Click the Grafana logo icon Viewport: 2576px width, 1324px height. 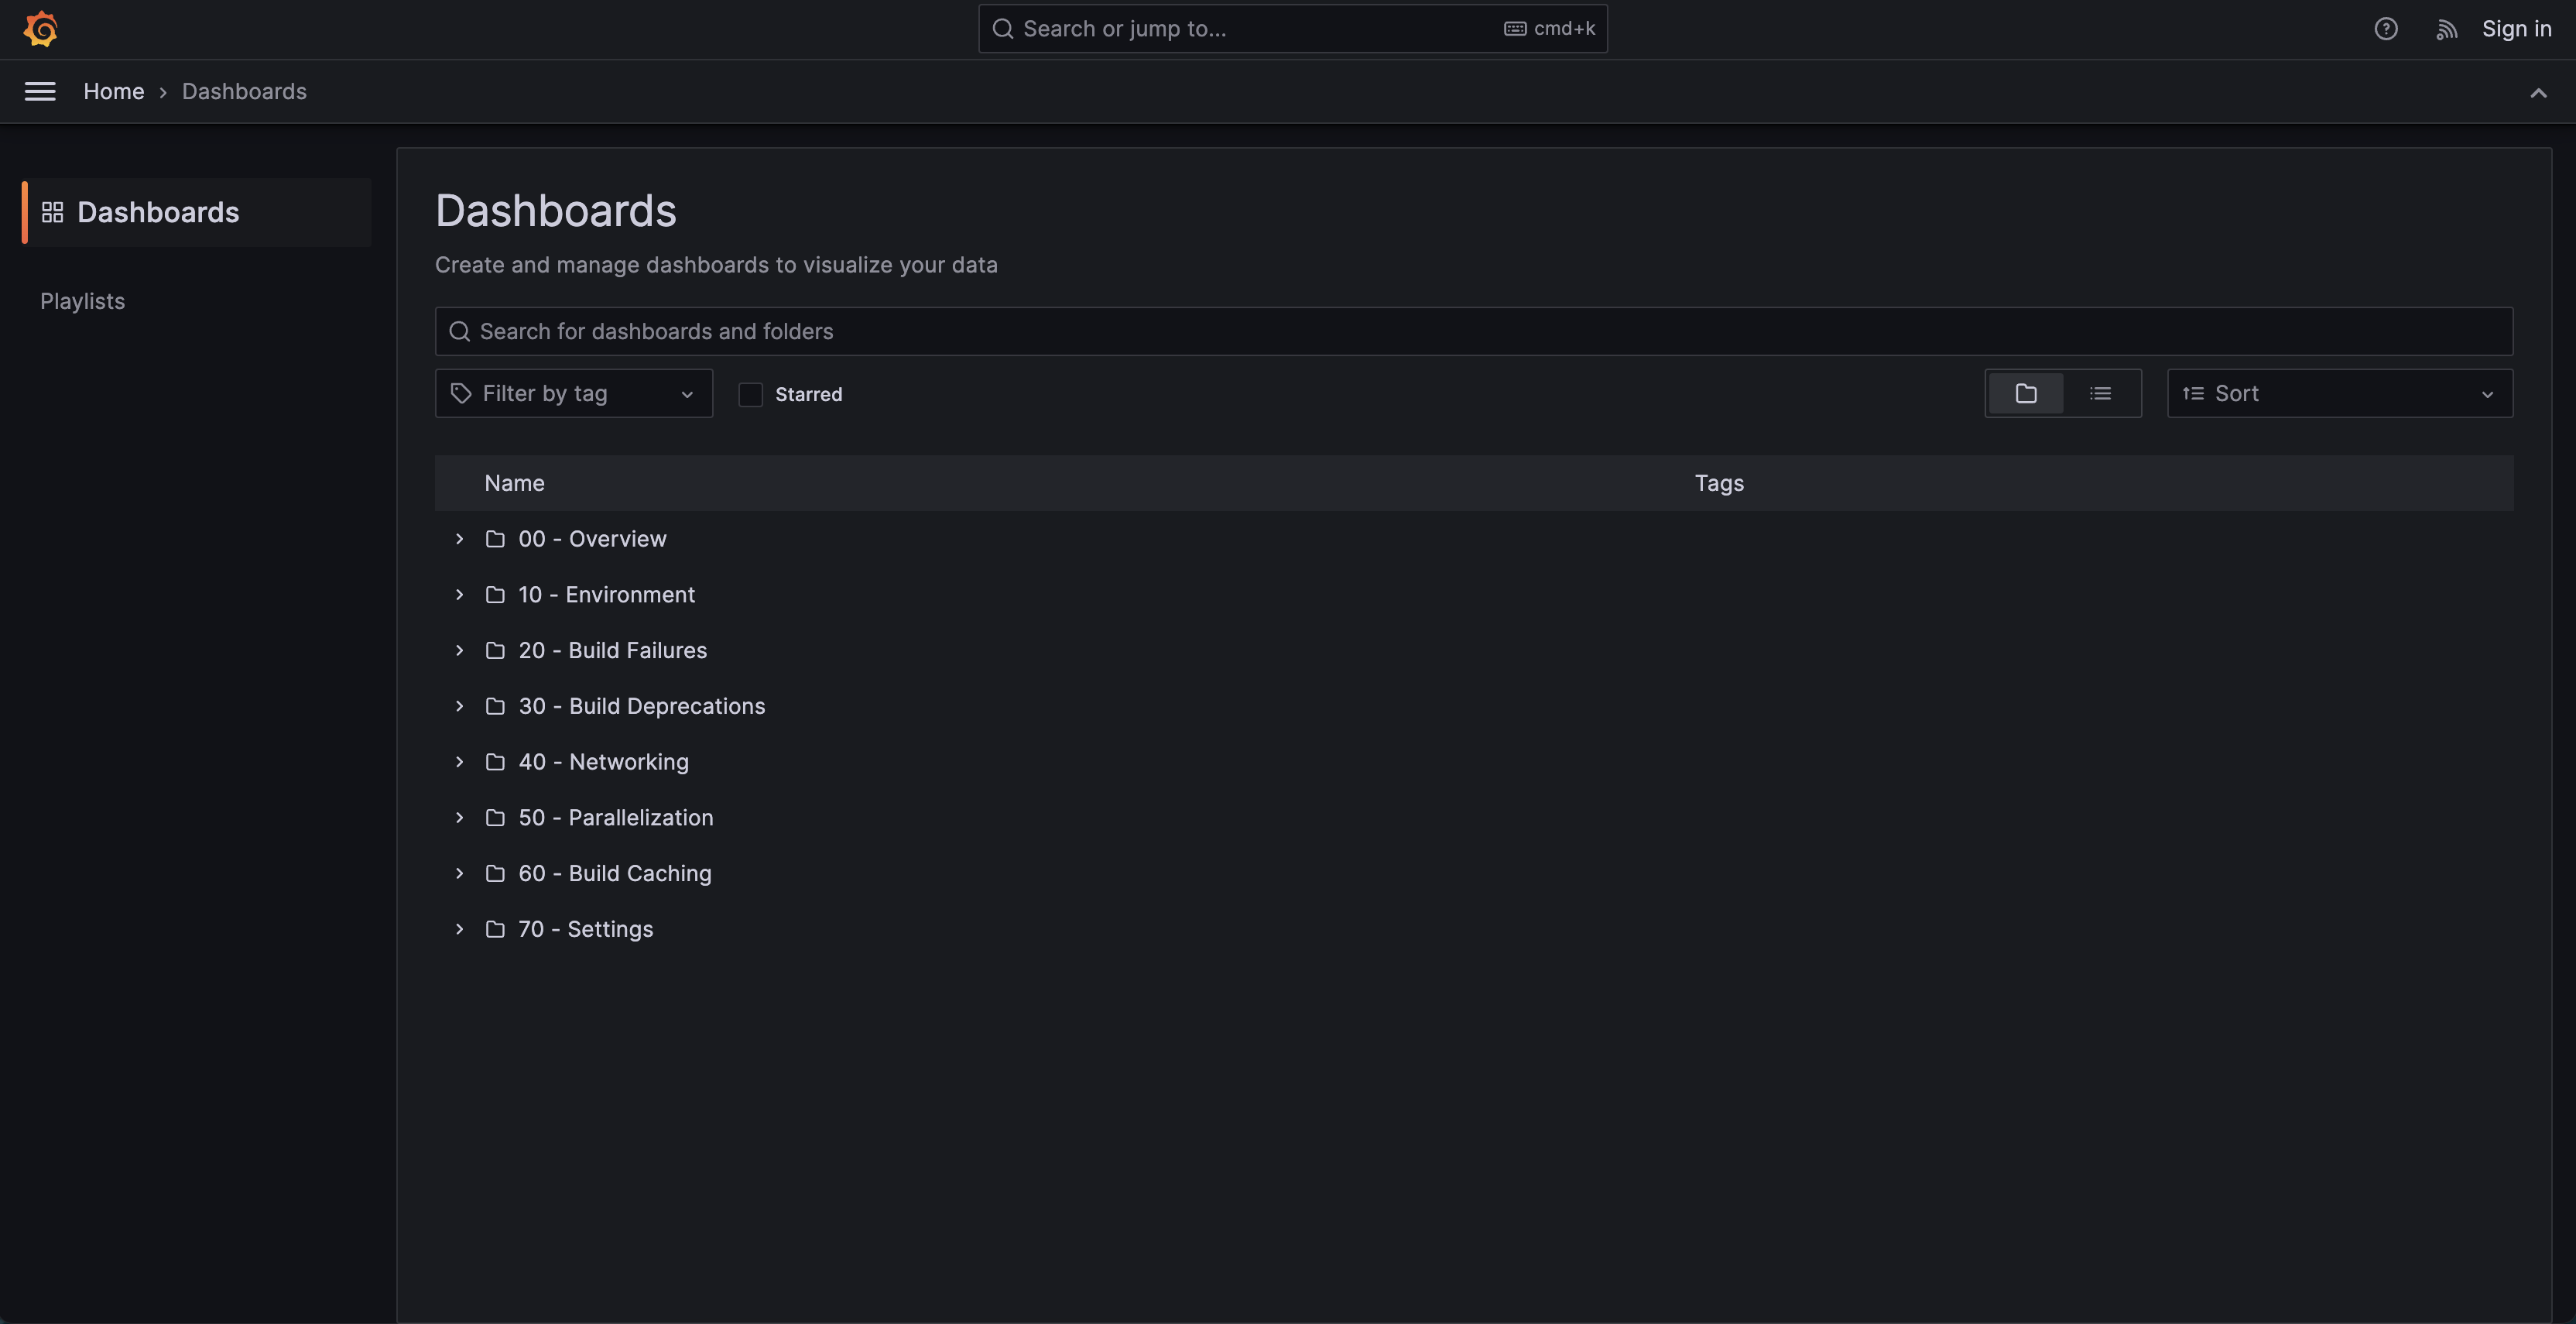click(40, 28)
